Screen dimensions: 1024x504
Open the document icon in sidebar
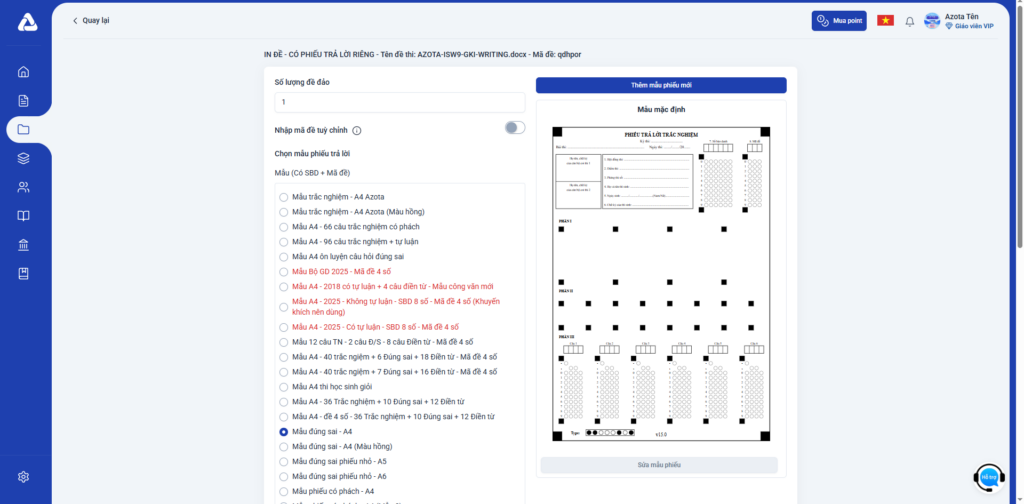pyautogui.click(x=24, y=100)
